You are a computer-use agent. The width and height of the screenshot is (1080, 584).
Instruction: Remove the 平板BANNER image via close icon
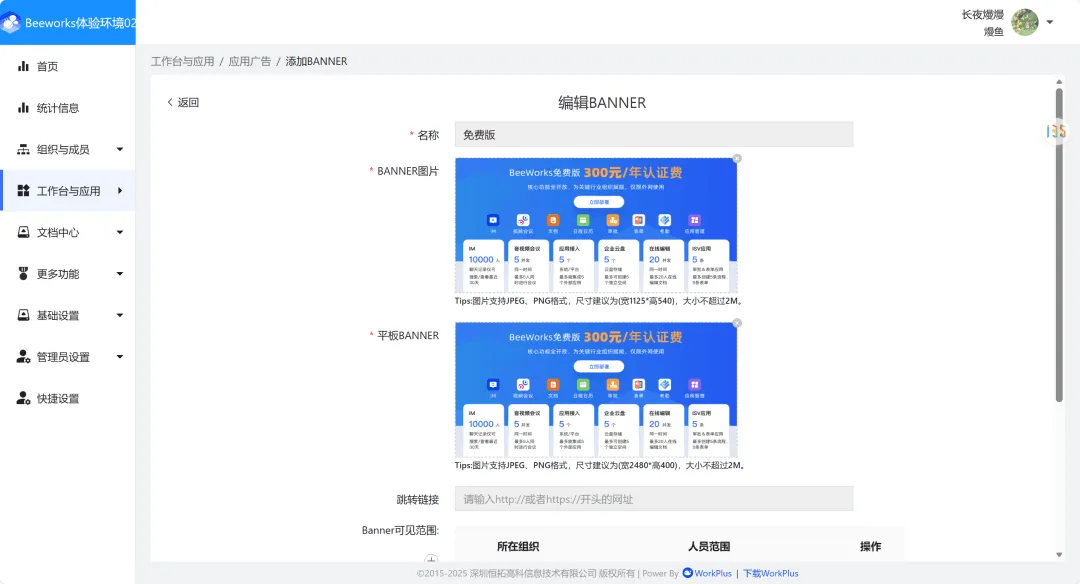tap(737, 323)
